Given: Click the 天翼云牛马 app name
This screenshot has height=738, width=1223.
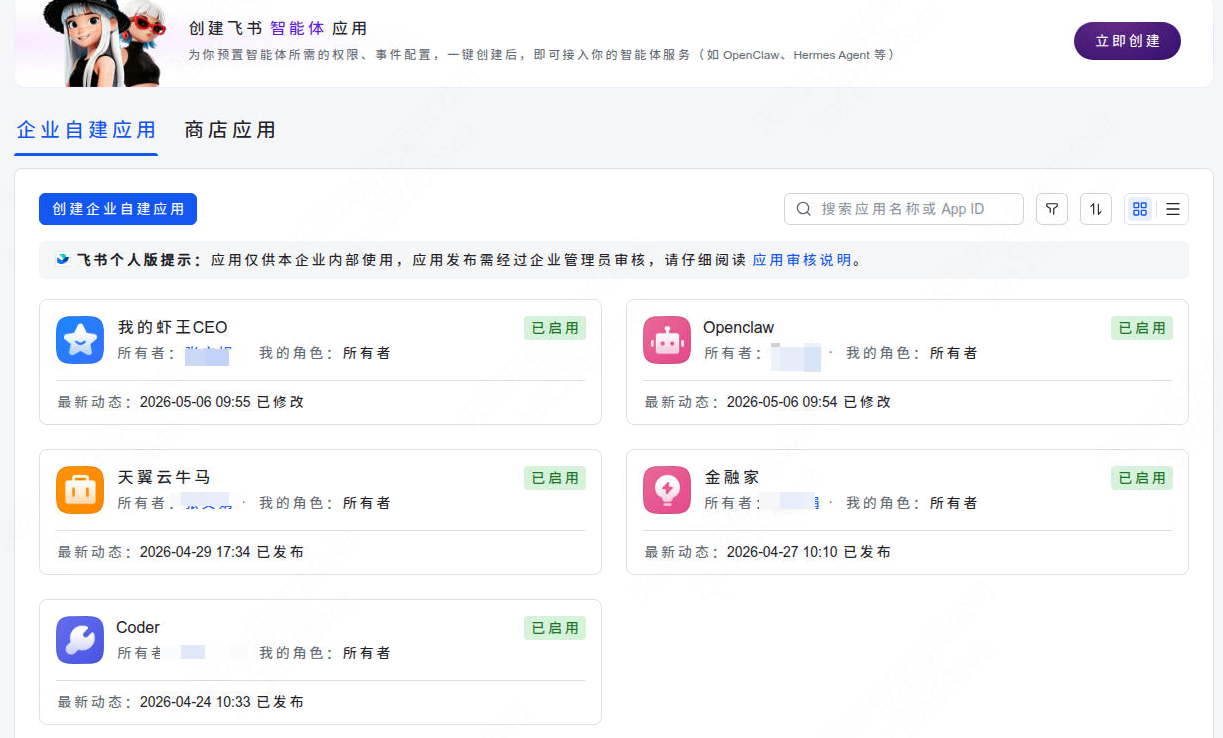Looking at the screenshot, I should coord(164,477).
